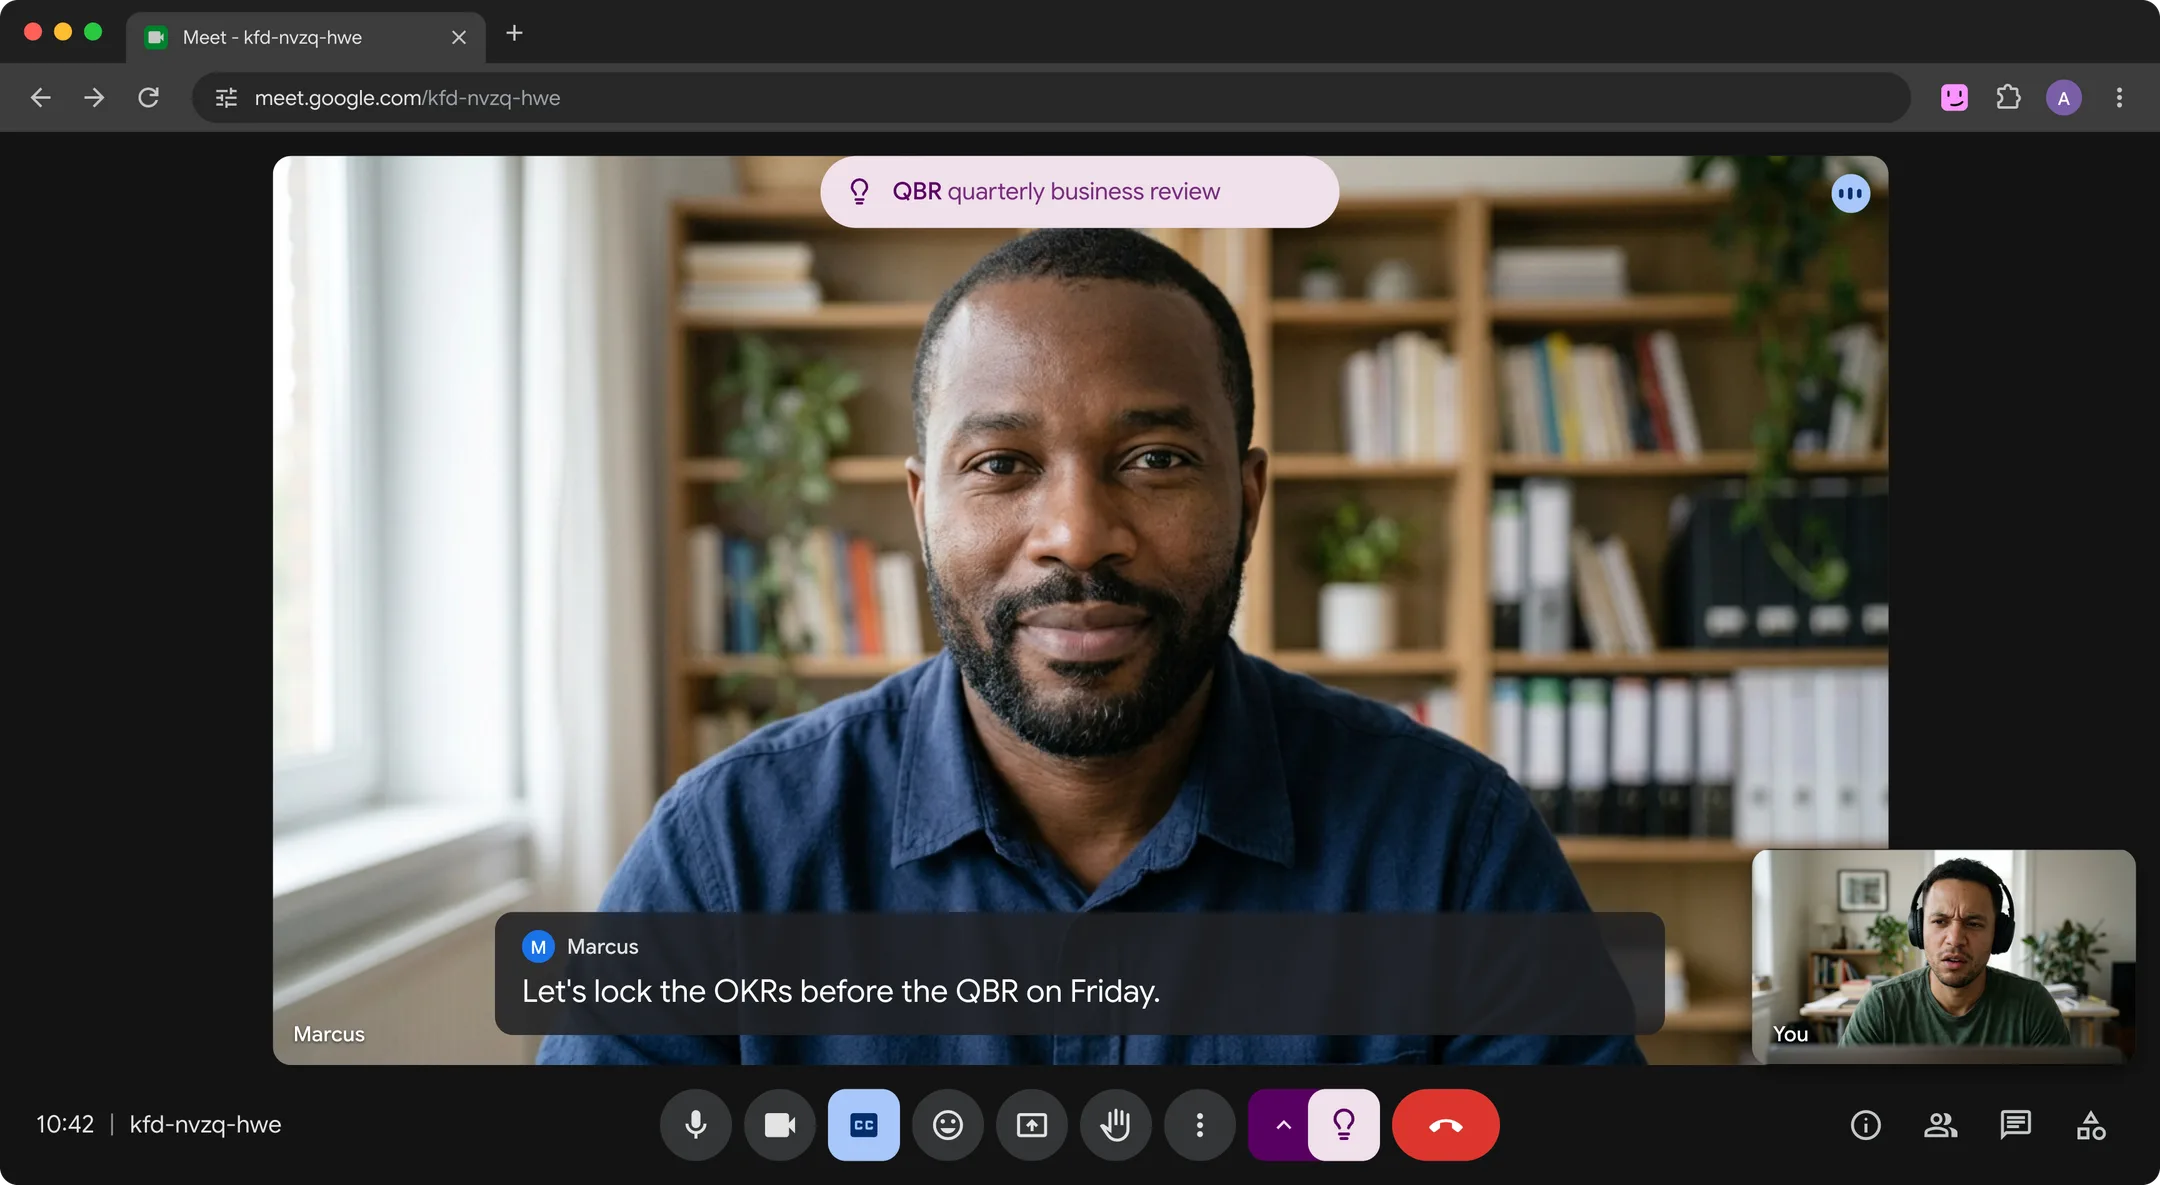Click the Meet favicon on the tab
Image resolution: width=2160 pixels, height=1185 pixels.
coord(156,38)
